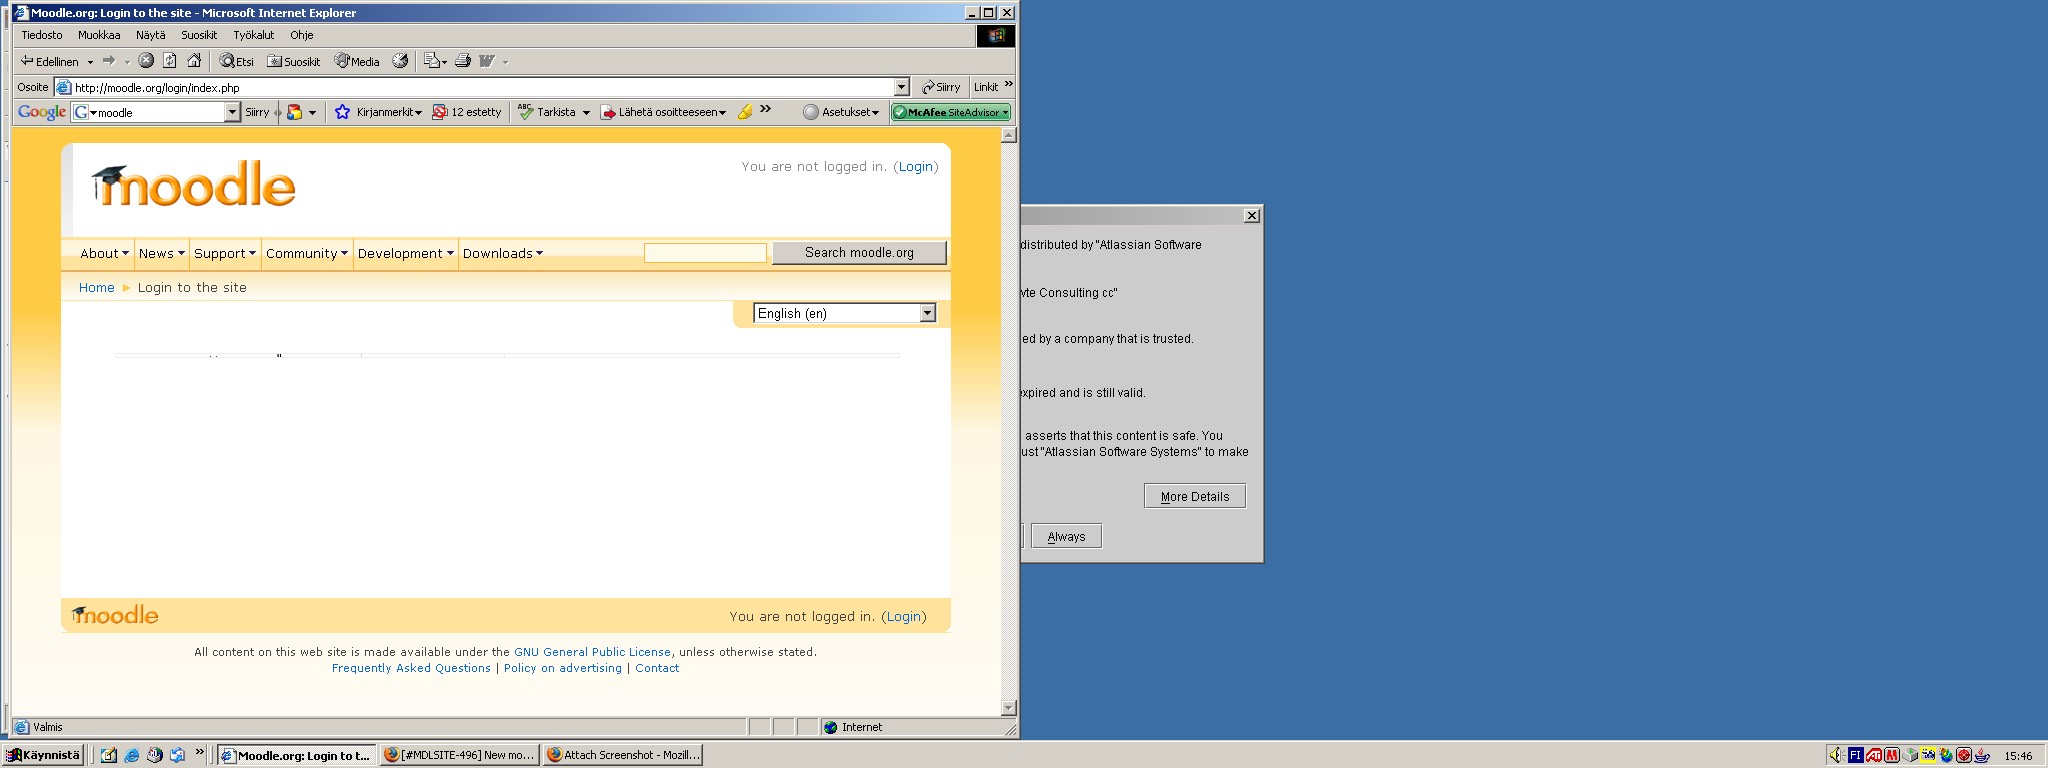
Task: Click Tarkista spell check button
Action: tap(548, 112)
